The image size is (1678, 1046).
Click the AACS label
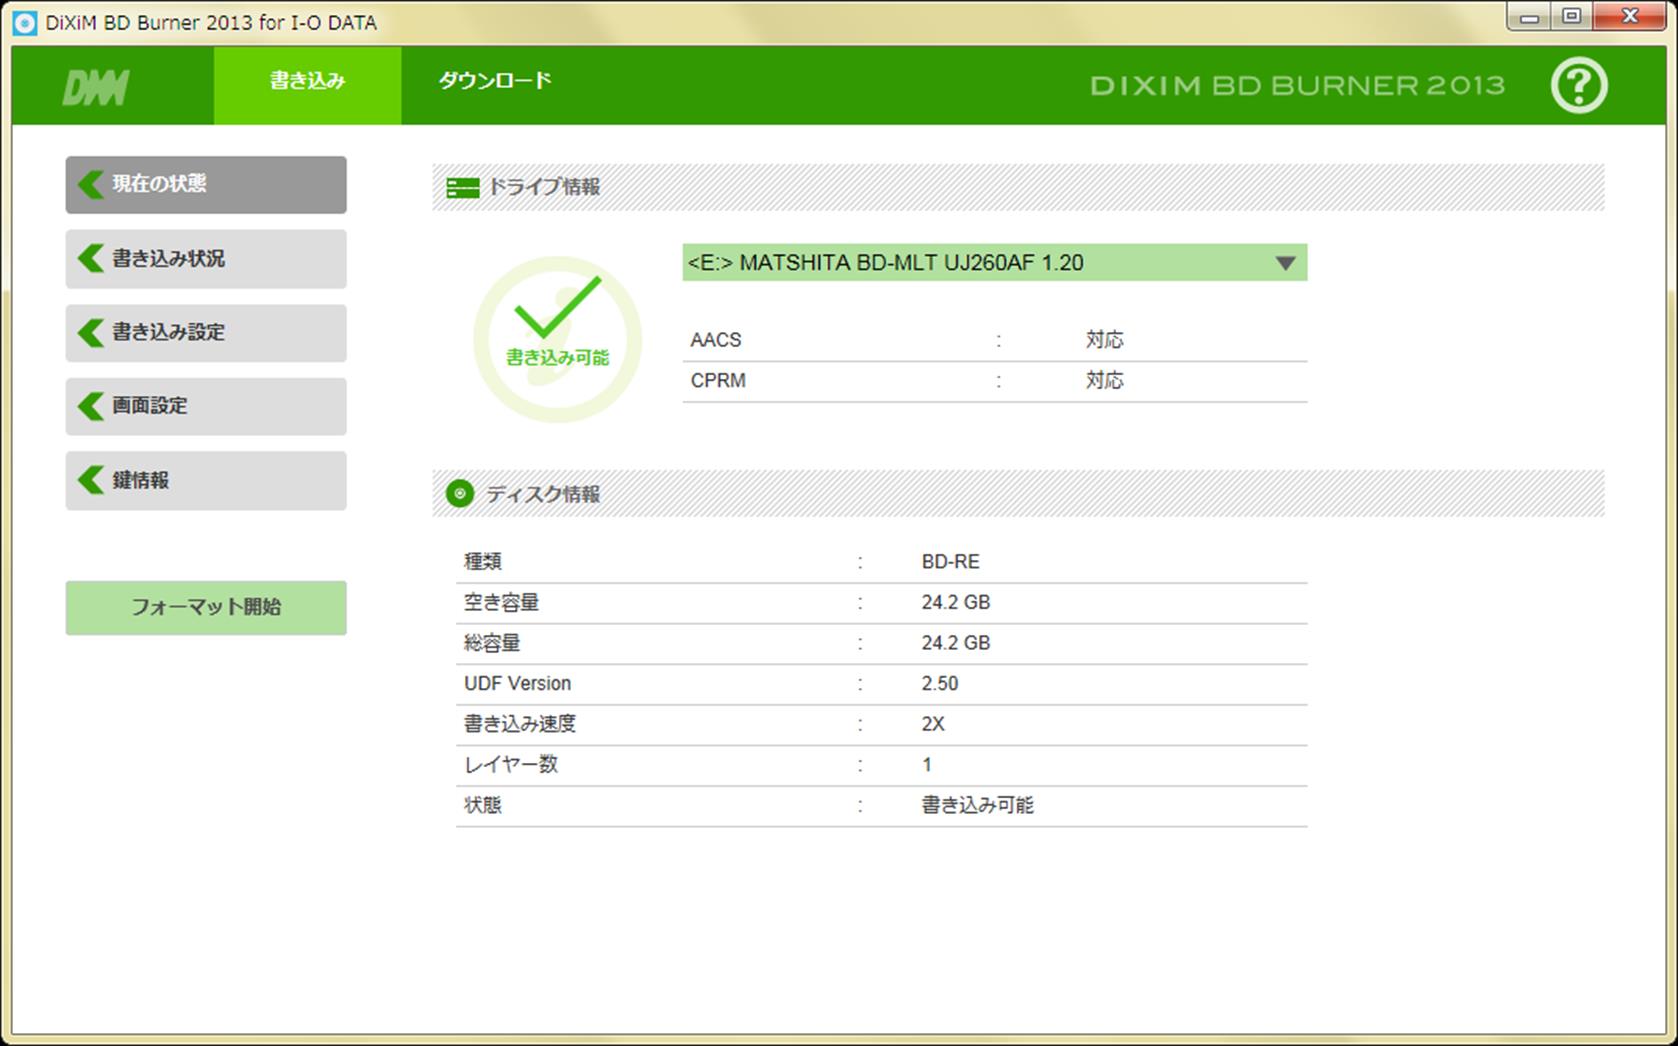(x=716, y=340)
